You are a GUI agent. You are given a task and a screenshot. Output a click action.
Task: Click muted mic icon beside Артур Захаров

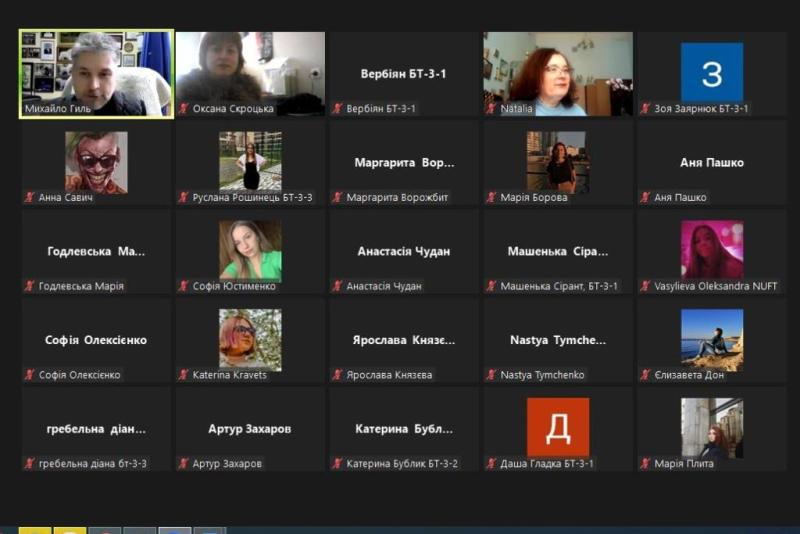183,464
